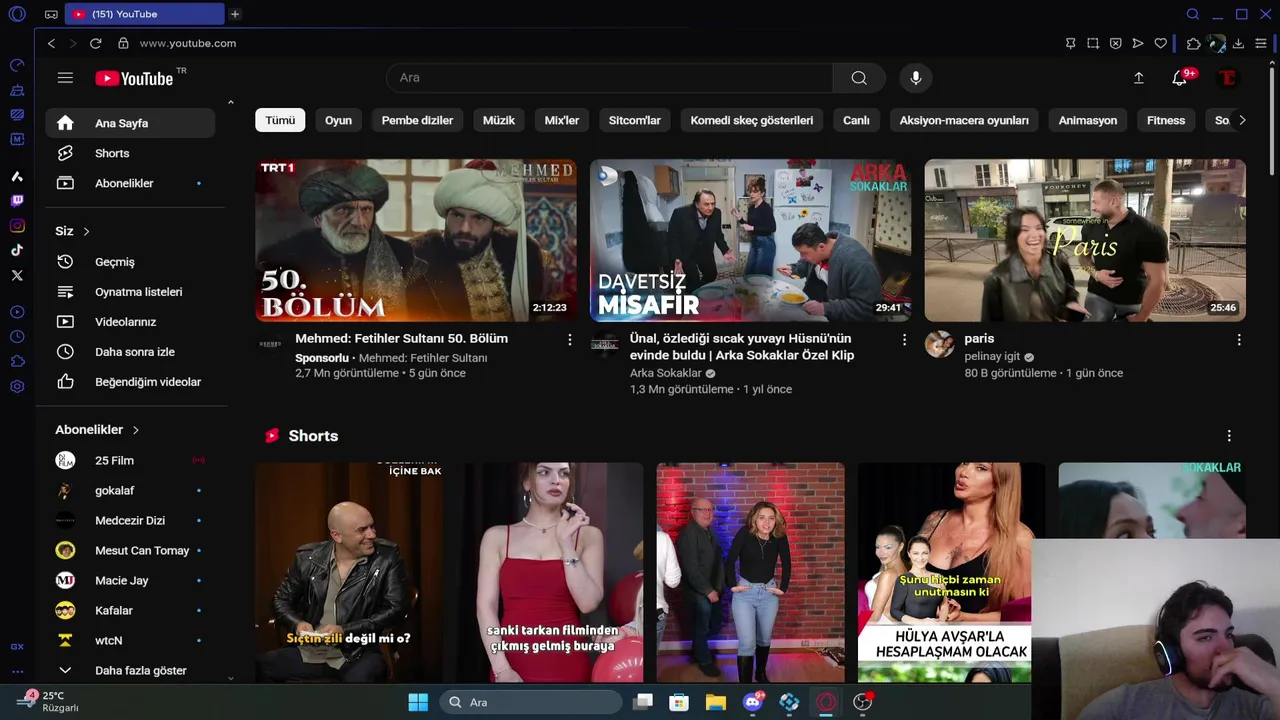Open Oynatma listeleri playlists
The height and width of the screenshot is (720, 1280).
click(x=131, y=292)
